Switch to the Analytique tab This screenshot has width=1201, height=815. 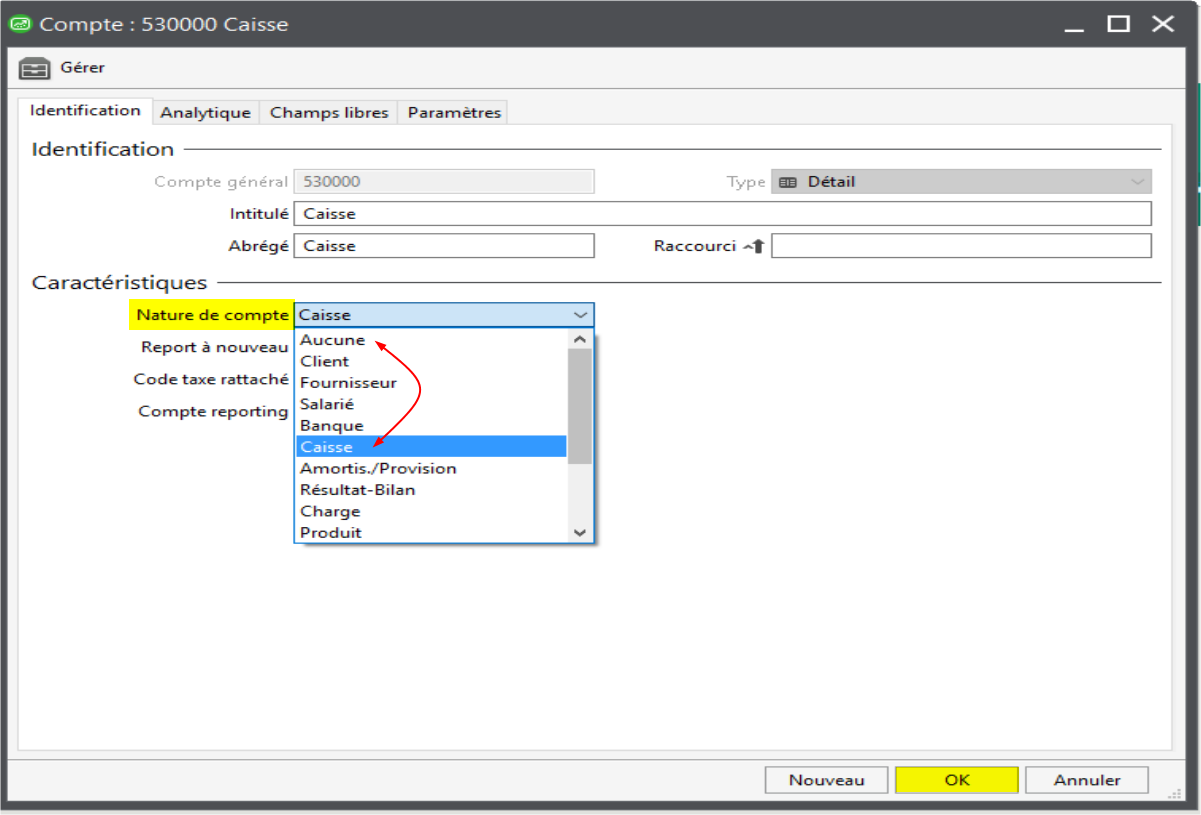click(205, 113)
